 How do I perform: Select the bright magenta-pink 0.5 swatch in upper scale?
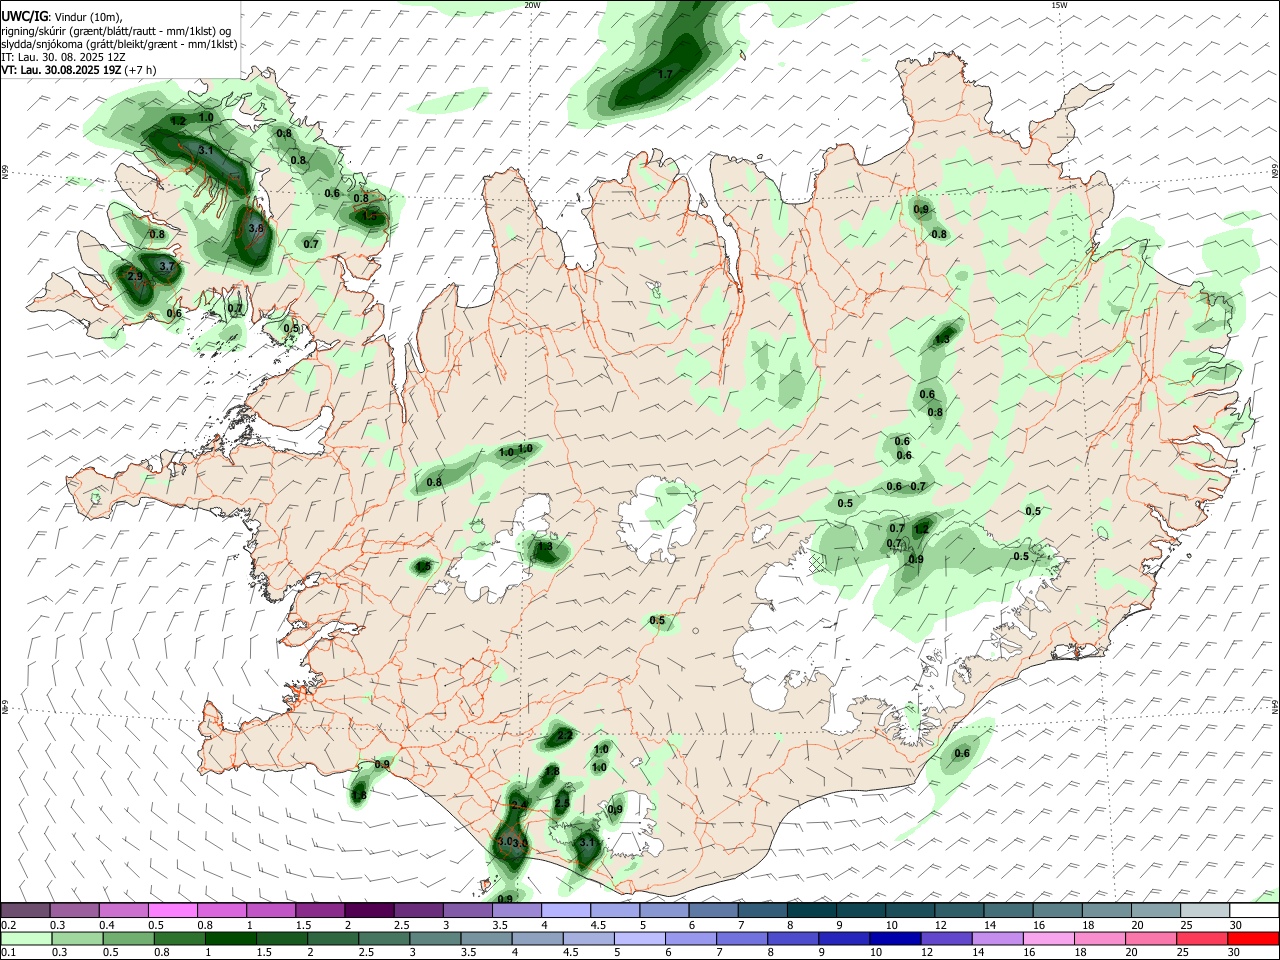(173, 910)
